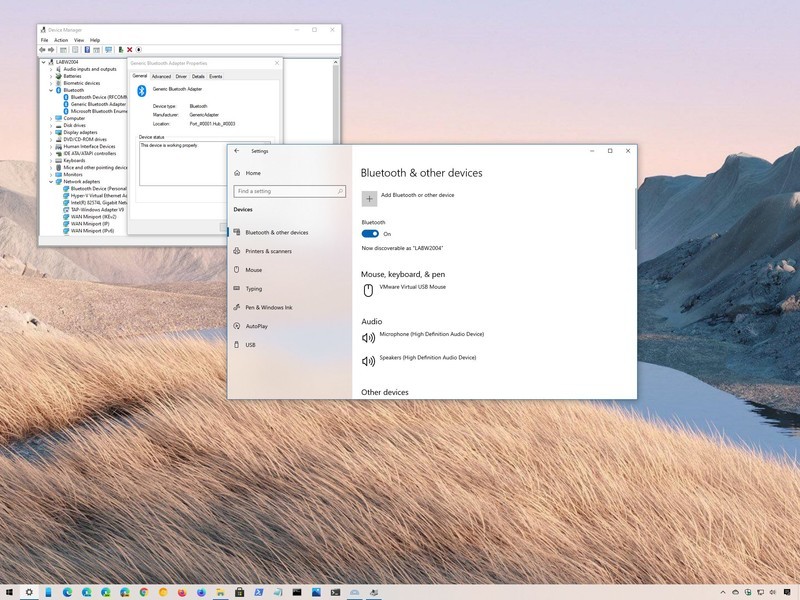800x600 pixels.
Task: Click the round down-arrow toolbar icon in Device Manager
Action: 139,49
